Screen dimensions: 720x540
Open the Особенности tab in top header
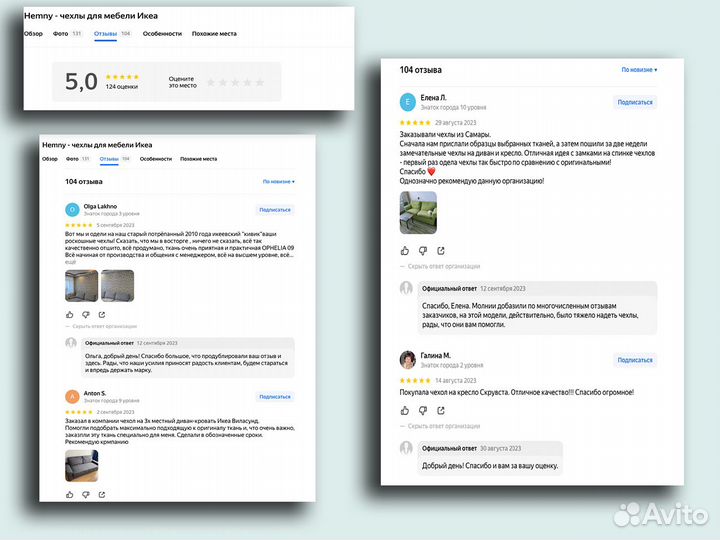tap(162, 33)
